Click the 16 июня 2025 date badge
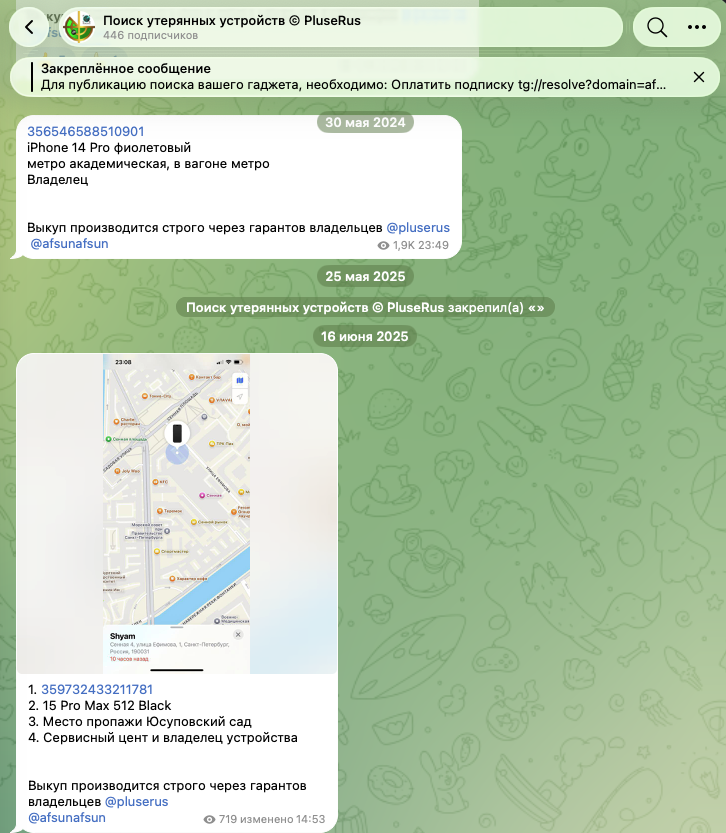The image size is (726, 833). click(x=364, y=336)
